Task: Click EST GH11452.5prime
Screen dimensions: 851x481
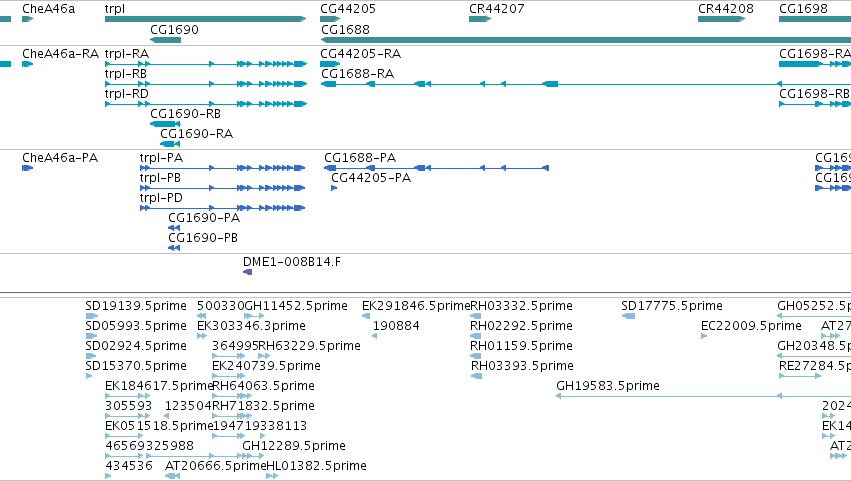Action: click(x=296, y=306)
